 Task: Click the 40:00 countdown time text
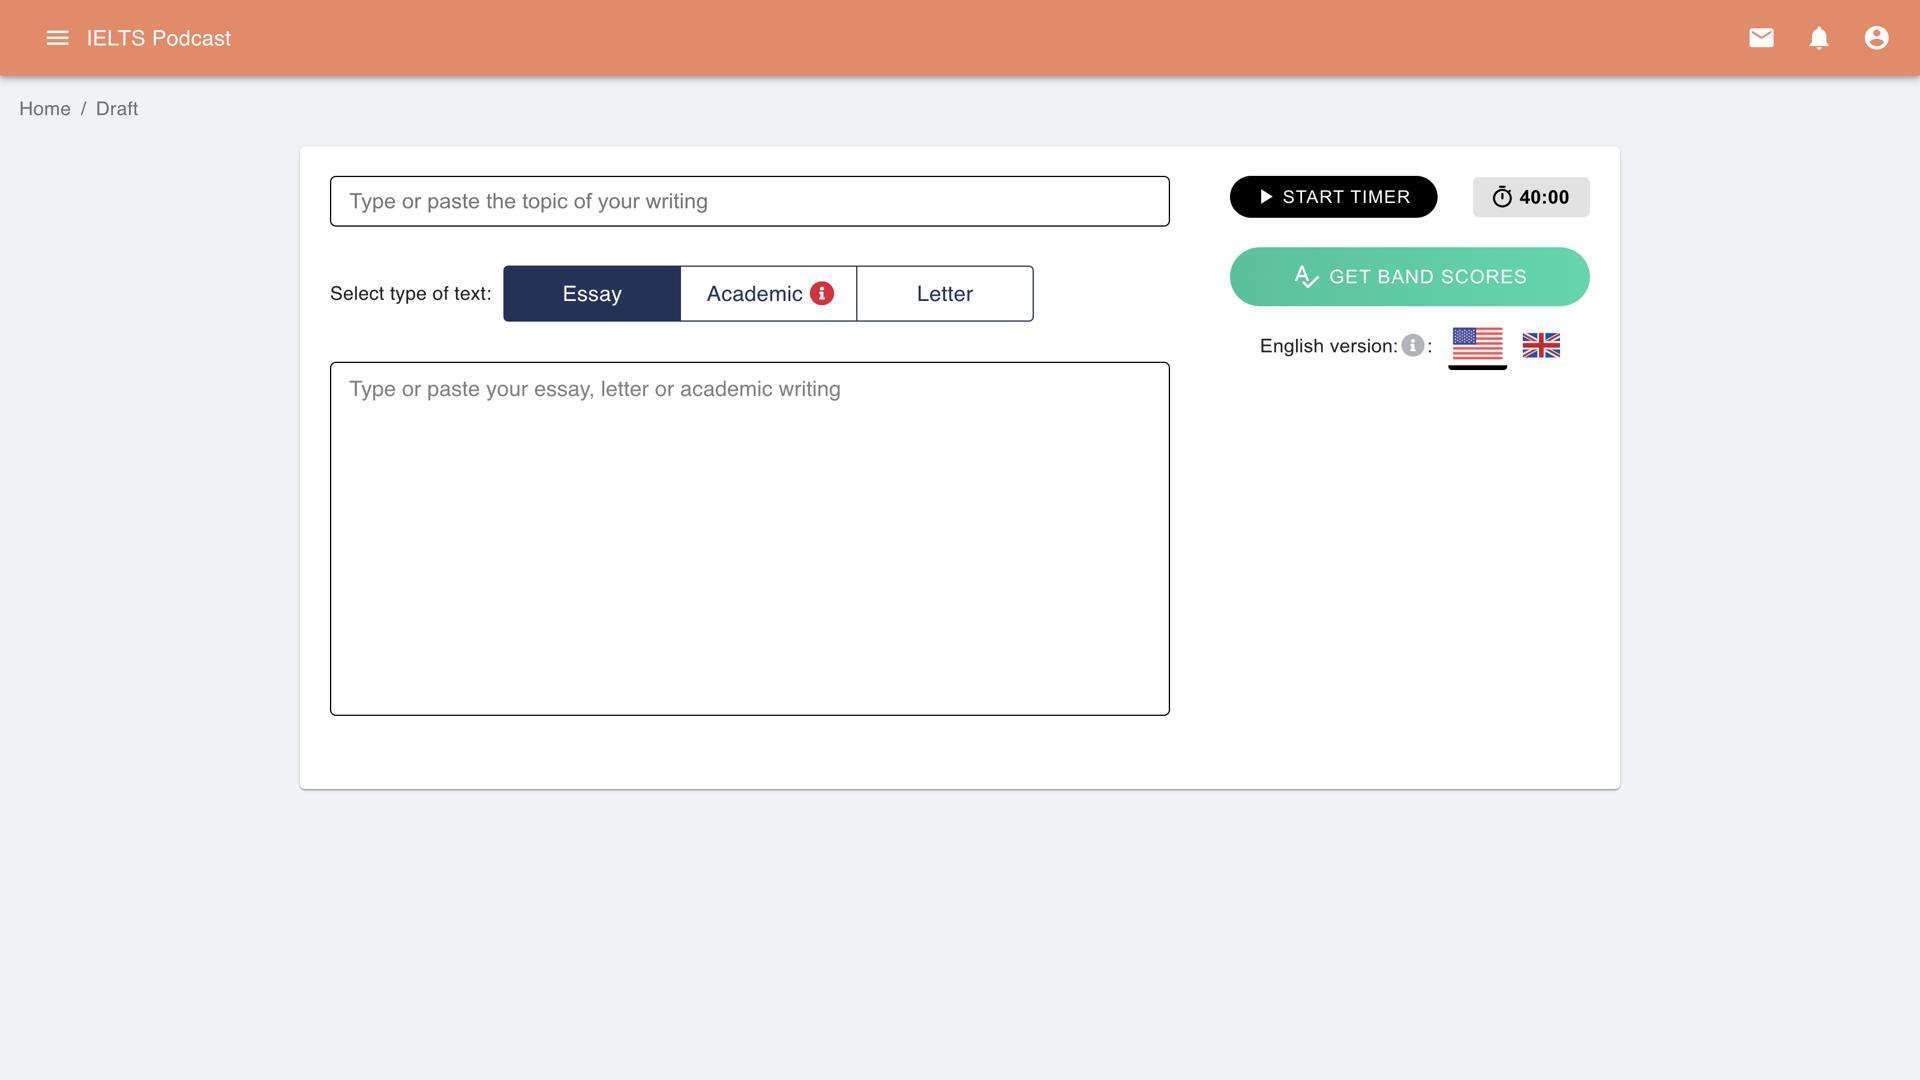coord(1544,197)
